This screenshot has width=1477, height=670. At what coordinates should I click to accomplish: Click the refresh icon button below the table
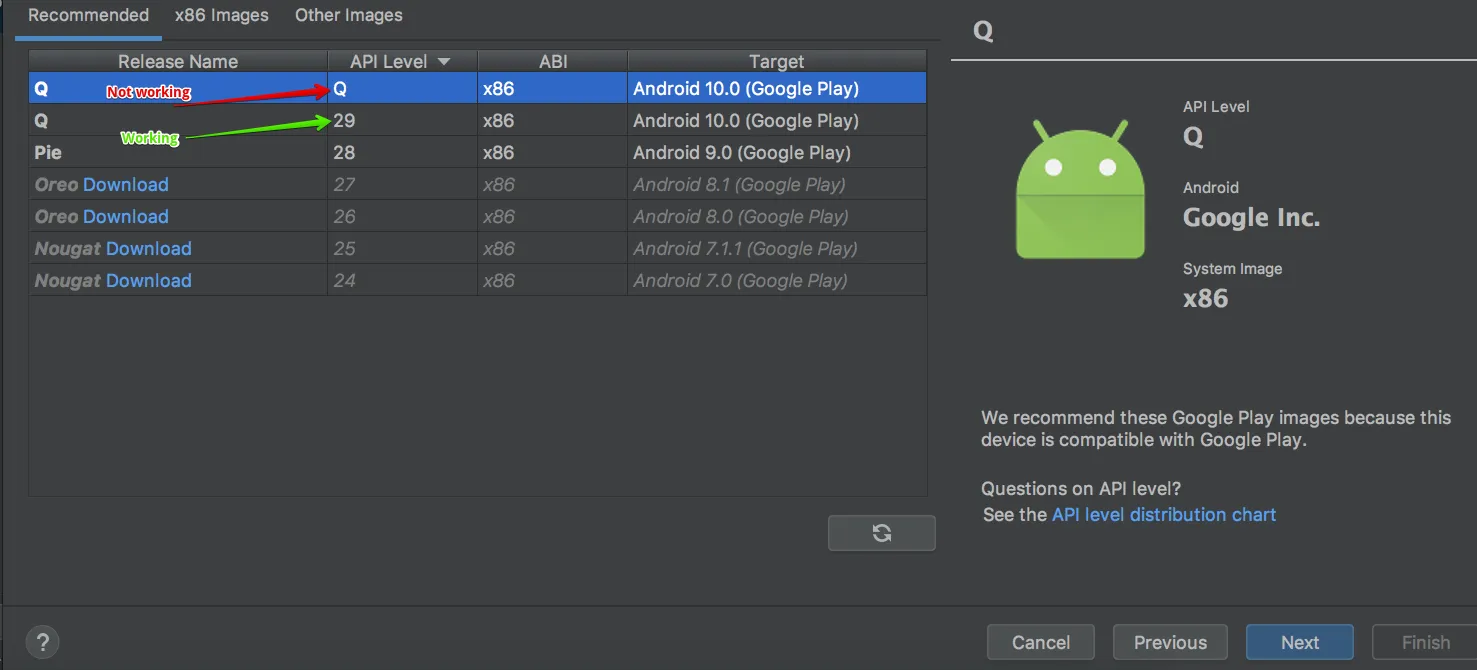[881, 533]
